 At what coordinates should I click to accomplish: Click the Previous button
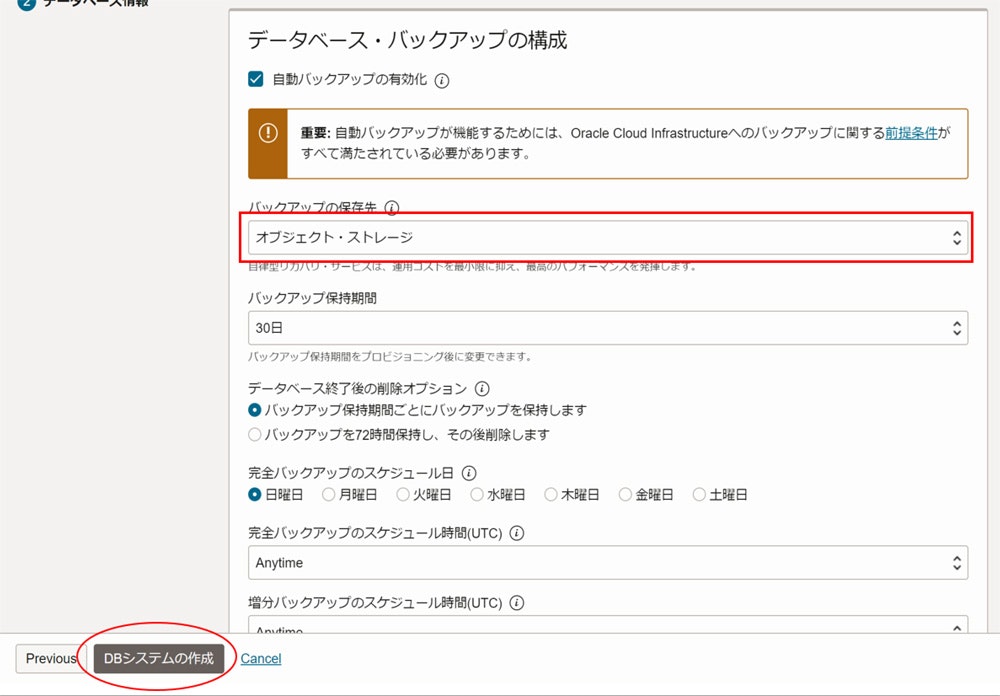pyautogui.click(x=50, y=658)
